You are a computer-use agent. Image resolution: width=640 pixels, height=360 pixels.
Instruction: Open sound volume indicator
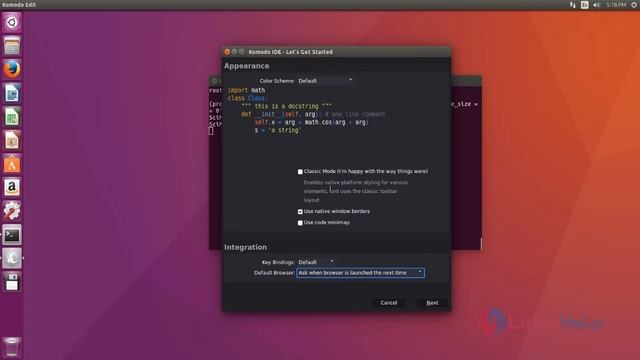tap(596, 5)
